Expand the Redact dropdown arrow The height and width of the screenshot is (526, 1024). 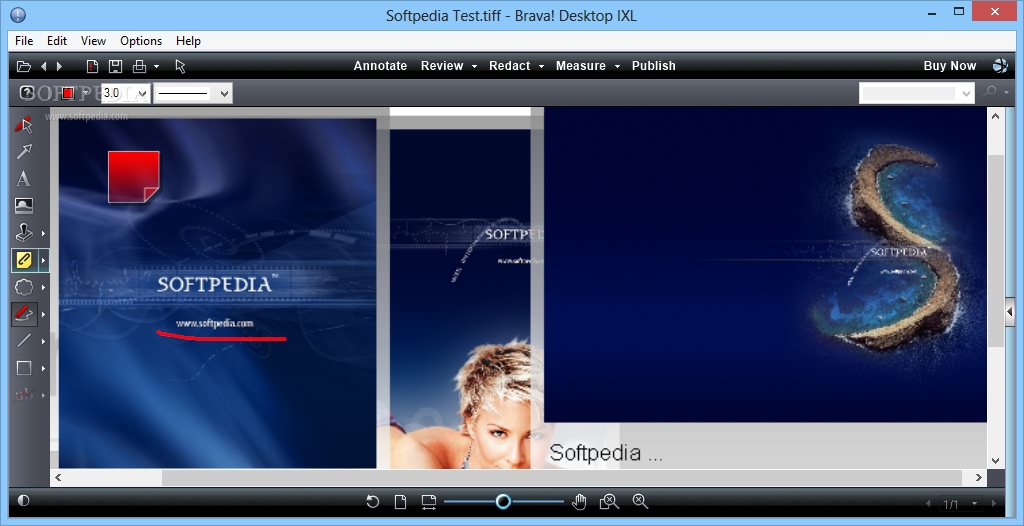(x=541, y=66)
